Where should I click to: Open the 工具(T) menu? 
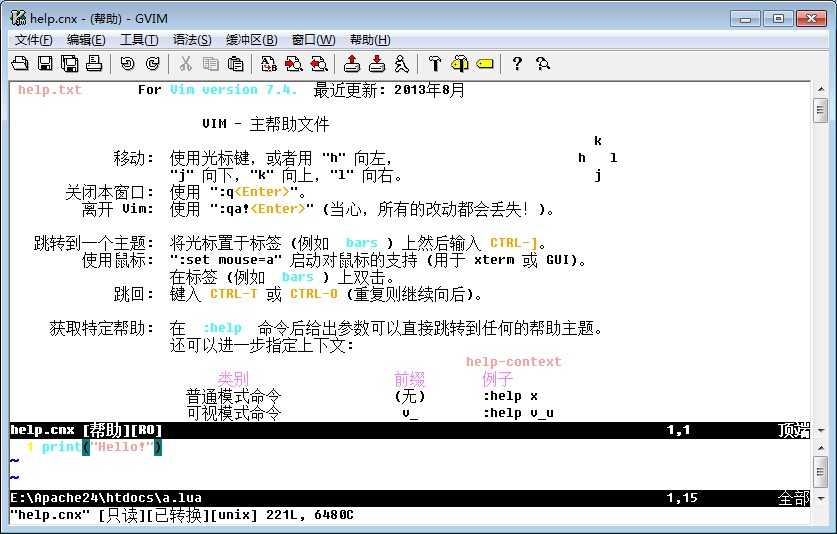point(139,40)
